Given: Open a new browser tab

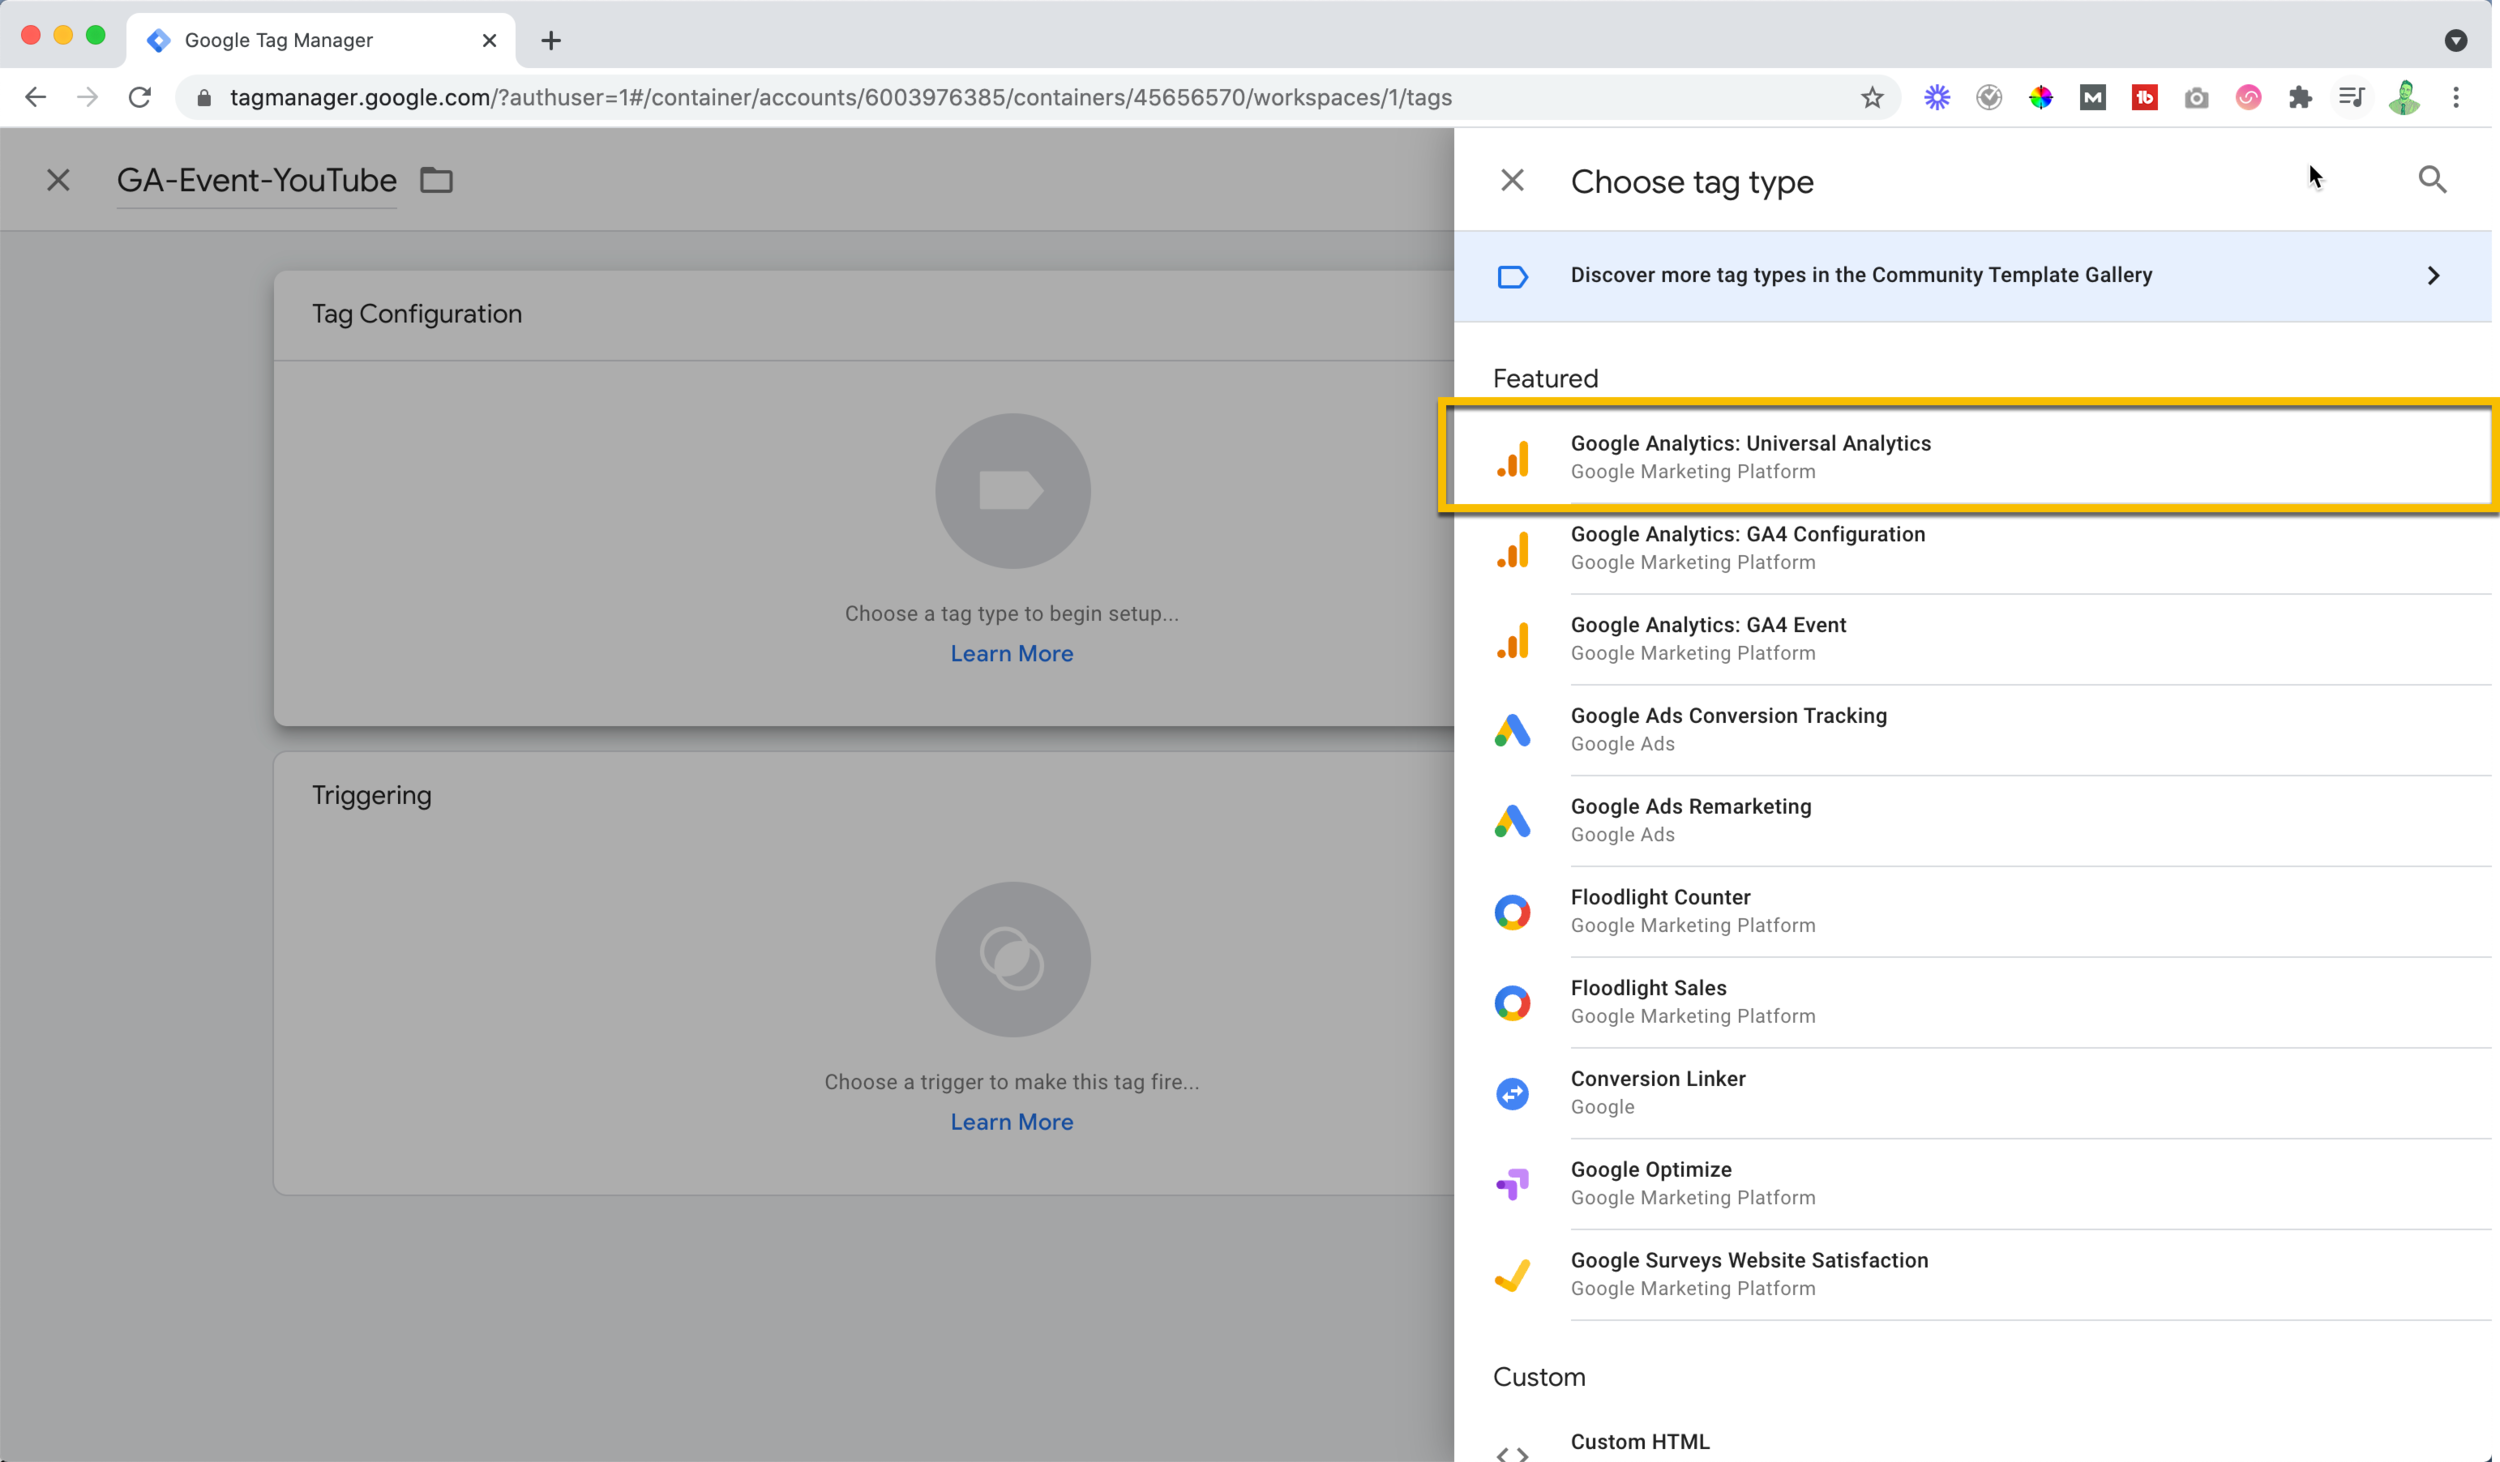Looking at the screenshot, I should tap(551, 41).
